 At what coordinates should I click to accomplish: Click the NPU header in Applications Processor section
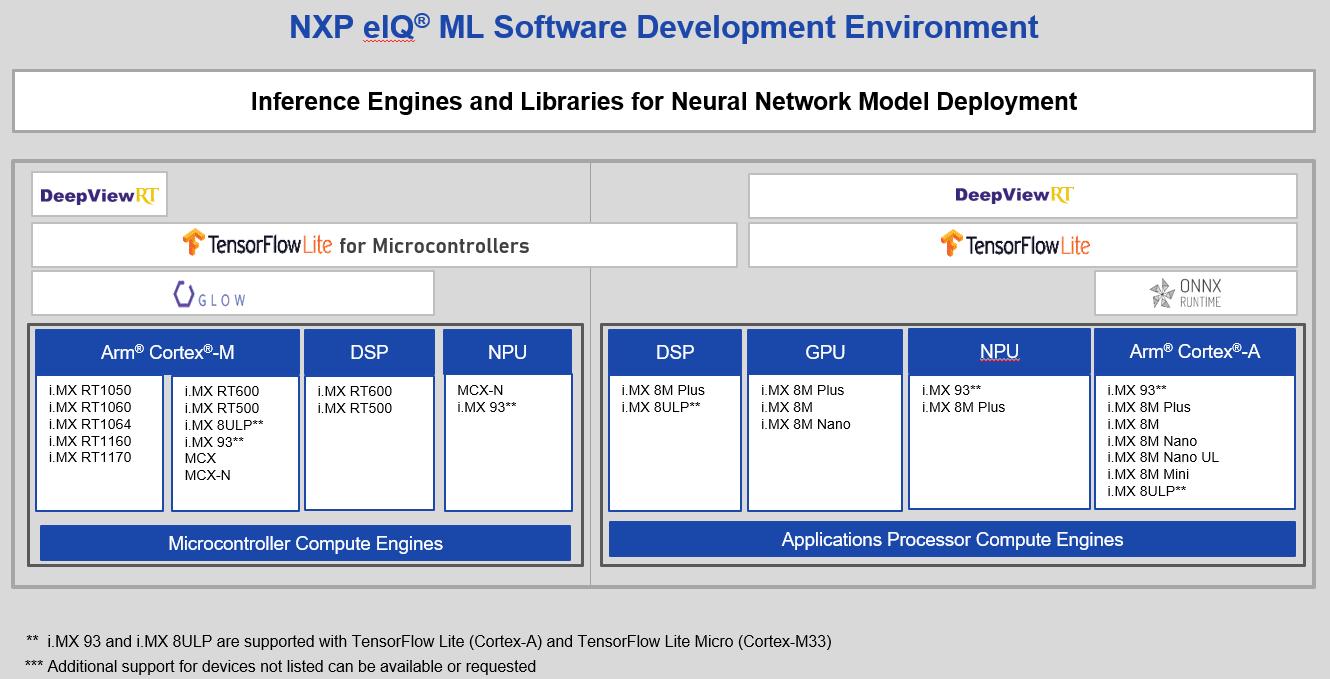point(998,351)
